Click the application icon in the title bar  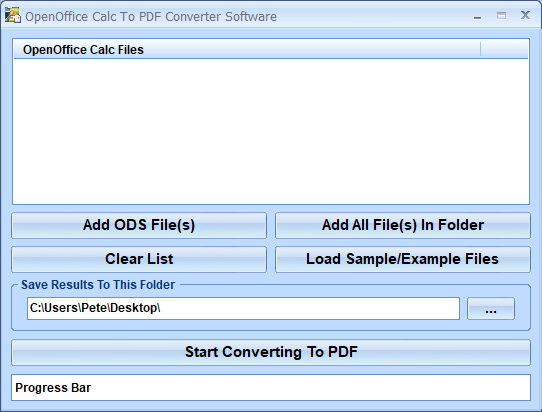point(13,16)
